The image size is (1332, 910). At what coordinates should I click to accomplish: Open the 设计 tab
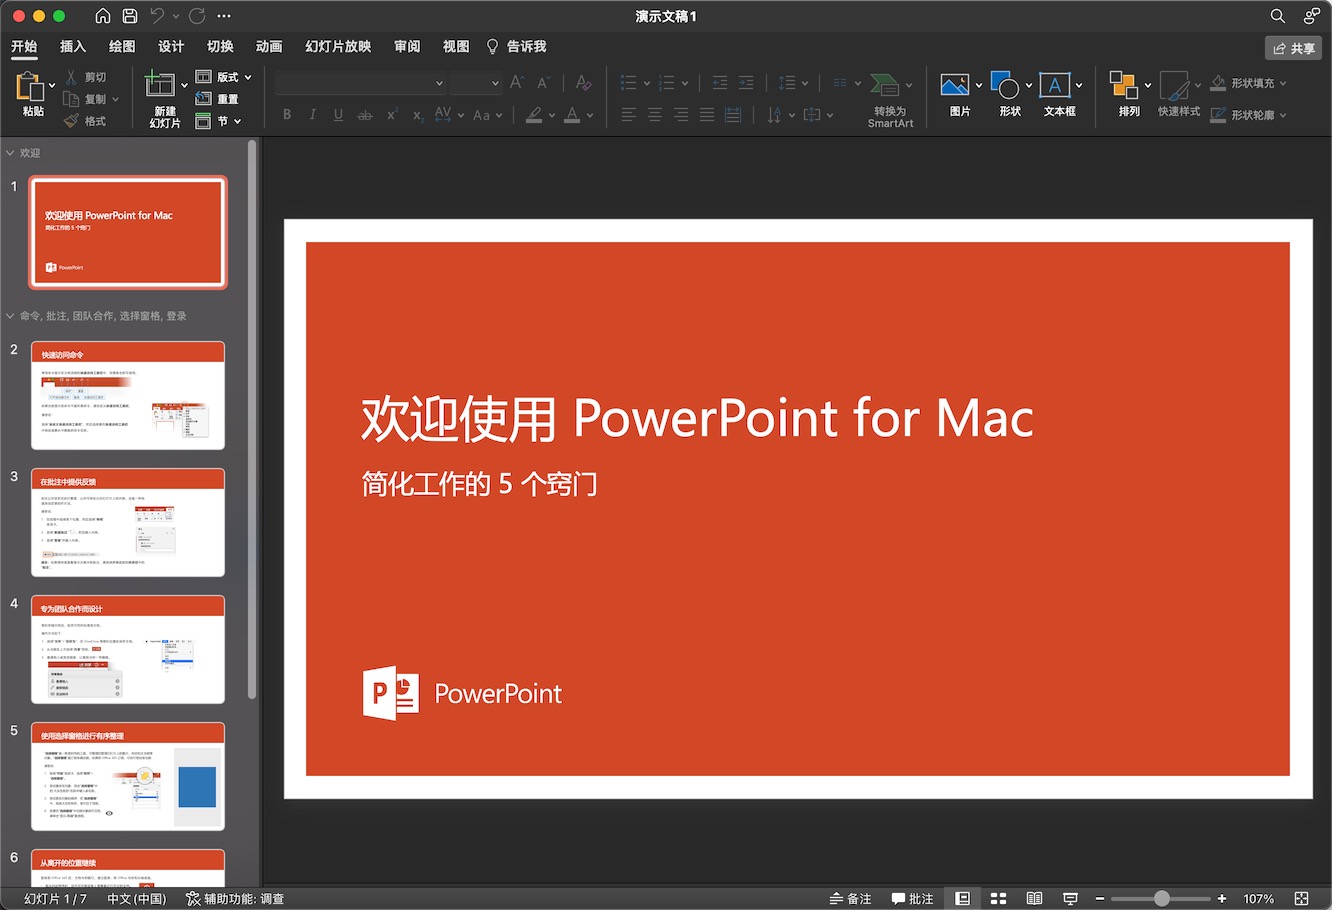[x=171, y=46]
